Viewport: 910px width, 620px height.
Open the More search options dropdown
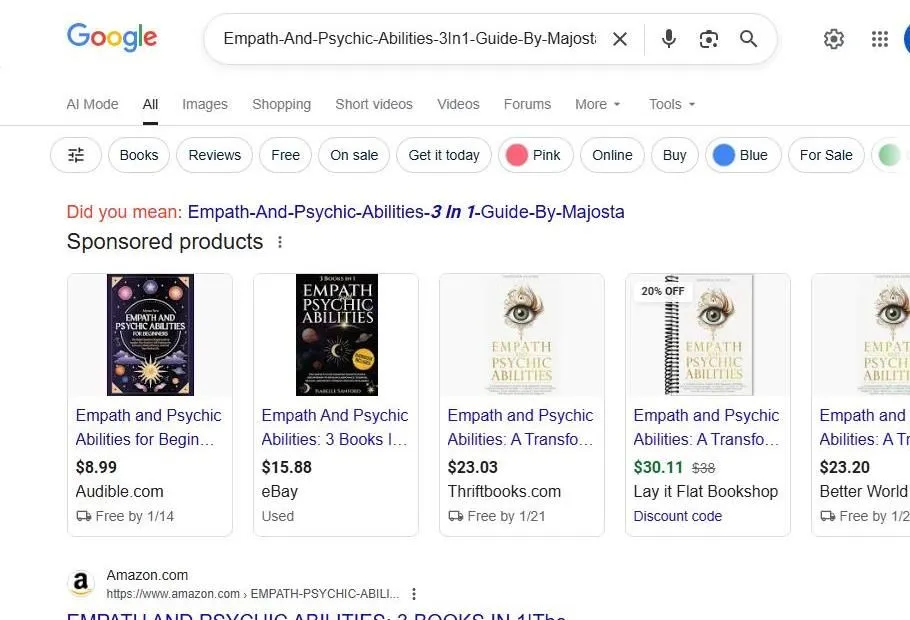(x=597, y=104)
